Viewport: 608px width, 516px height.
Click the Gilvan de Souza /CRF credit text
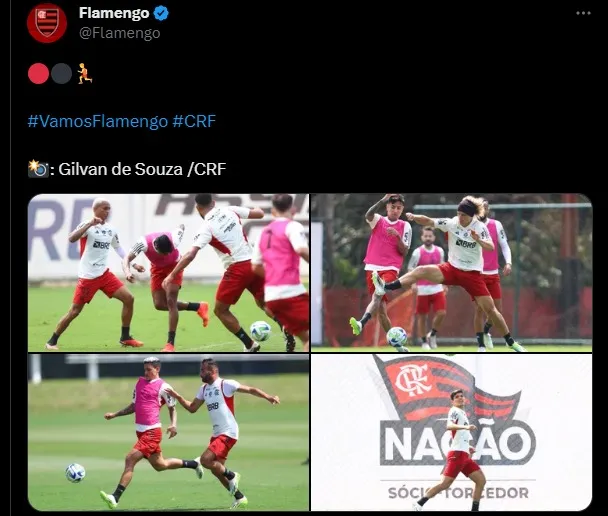pyautogui.click(x=142, y=169)
